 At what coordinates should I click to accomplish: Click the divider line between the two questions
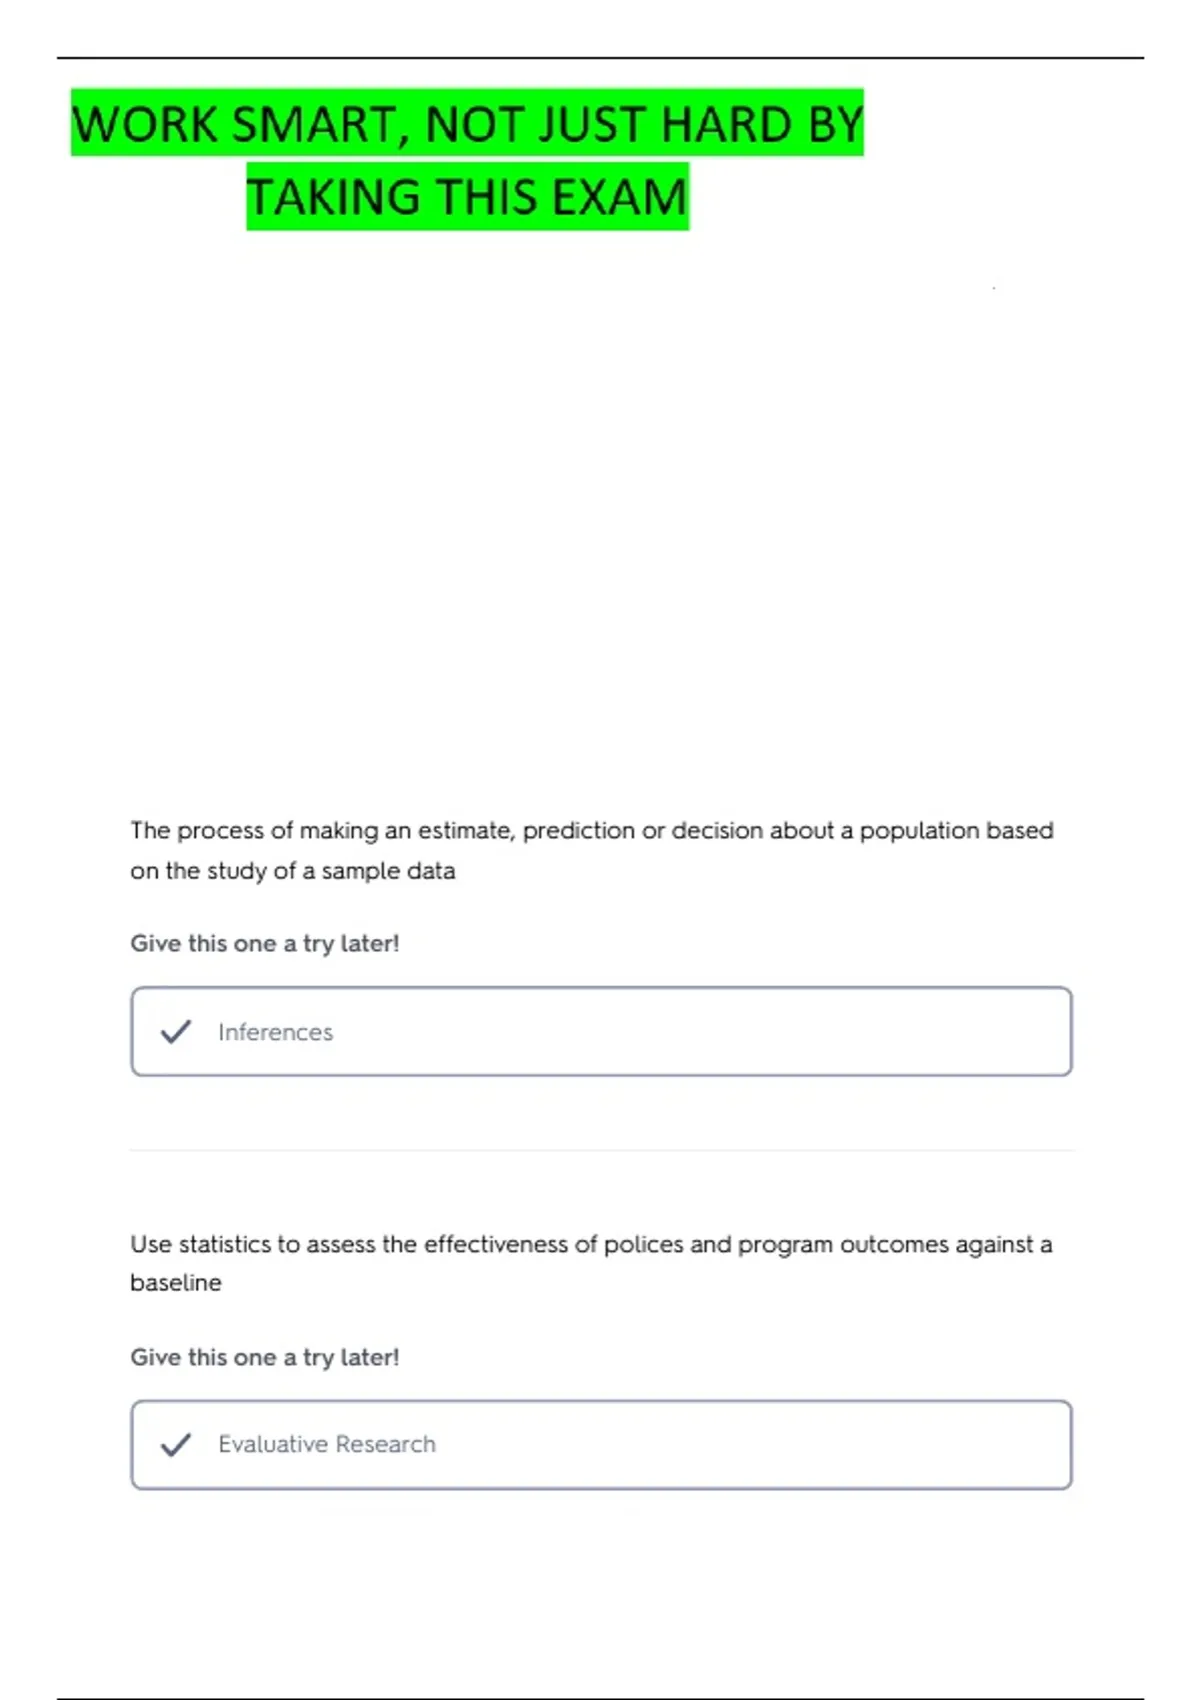[601, 1150]
